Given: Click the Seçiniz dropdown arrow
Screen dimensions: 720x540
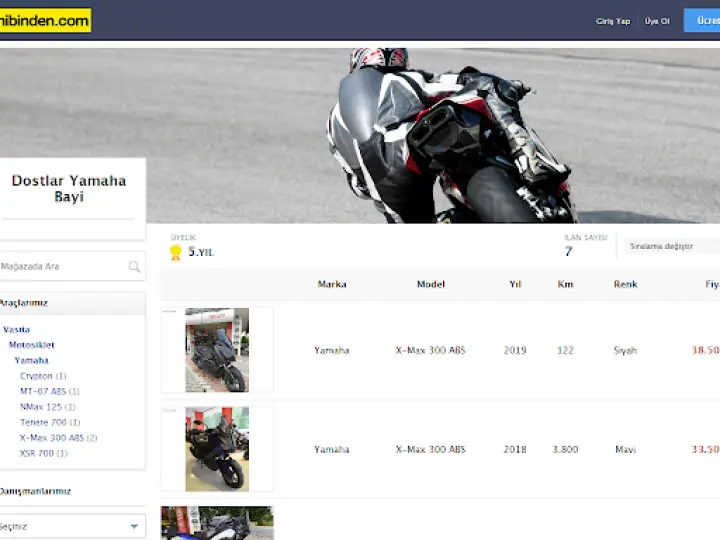Looking at the screenshot, I should click(134, 526).
